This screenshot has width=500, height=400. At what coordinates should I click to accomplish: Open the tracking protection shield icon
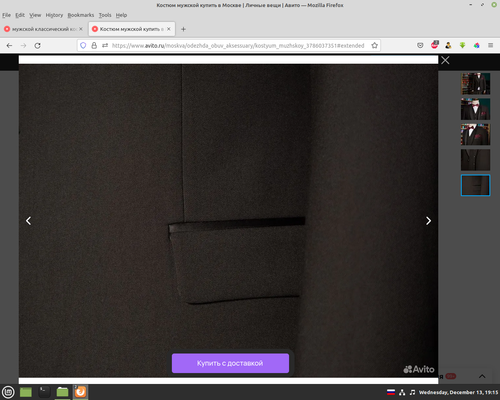point(83,45)
